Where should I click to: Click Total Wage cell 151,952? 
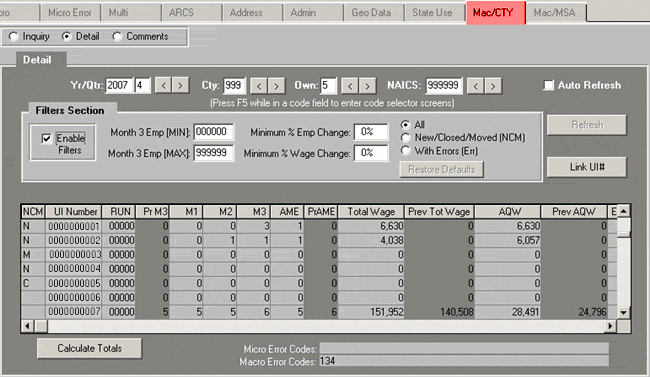[371, 311]
